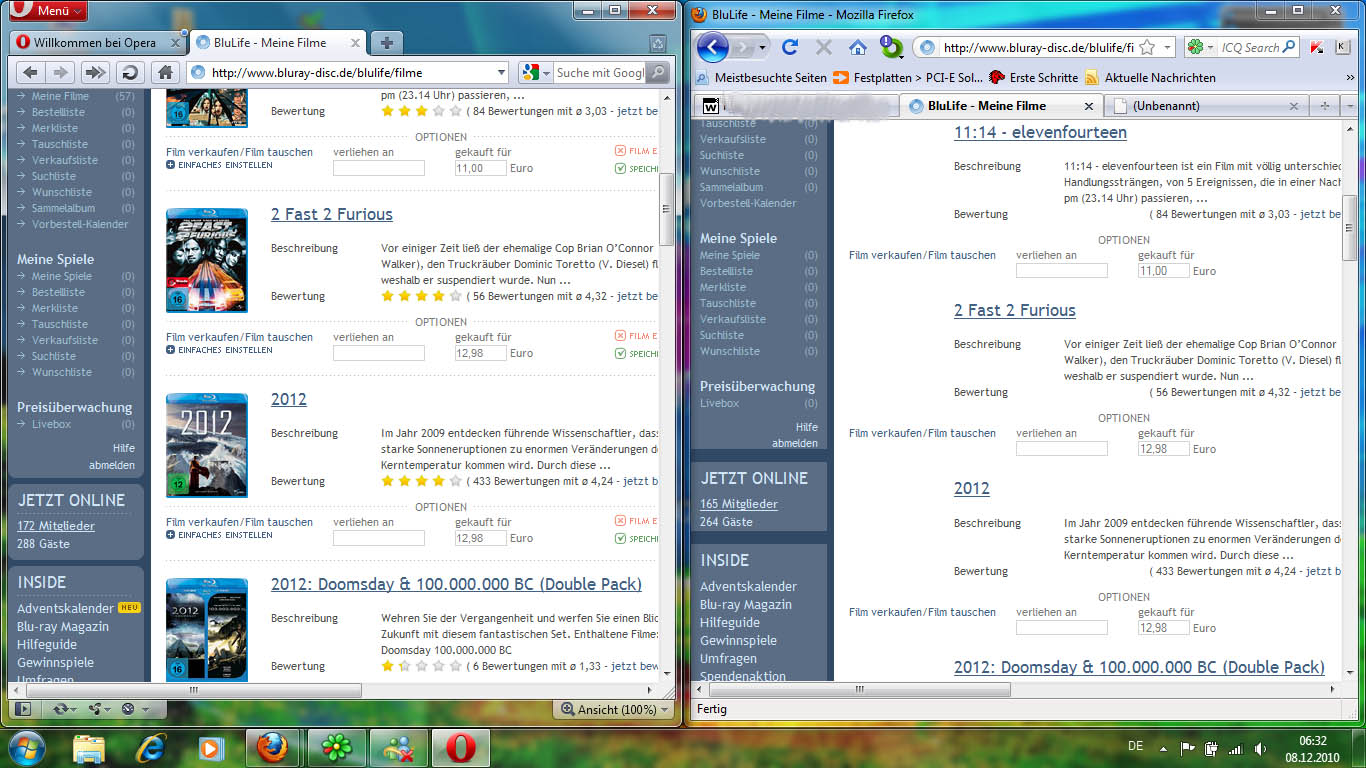Click Firefox's vertical scrollbar thumb

click(x=1350, y=228)
